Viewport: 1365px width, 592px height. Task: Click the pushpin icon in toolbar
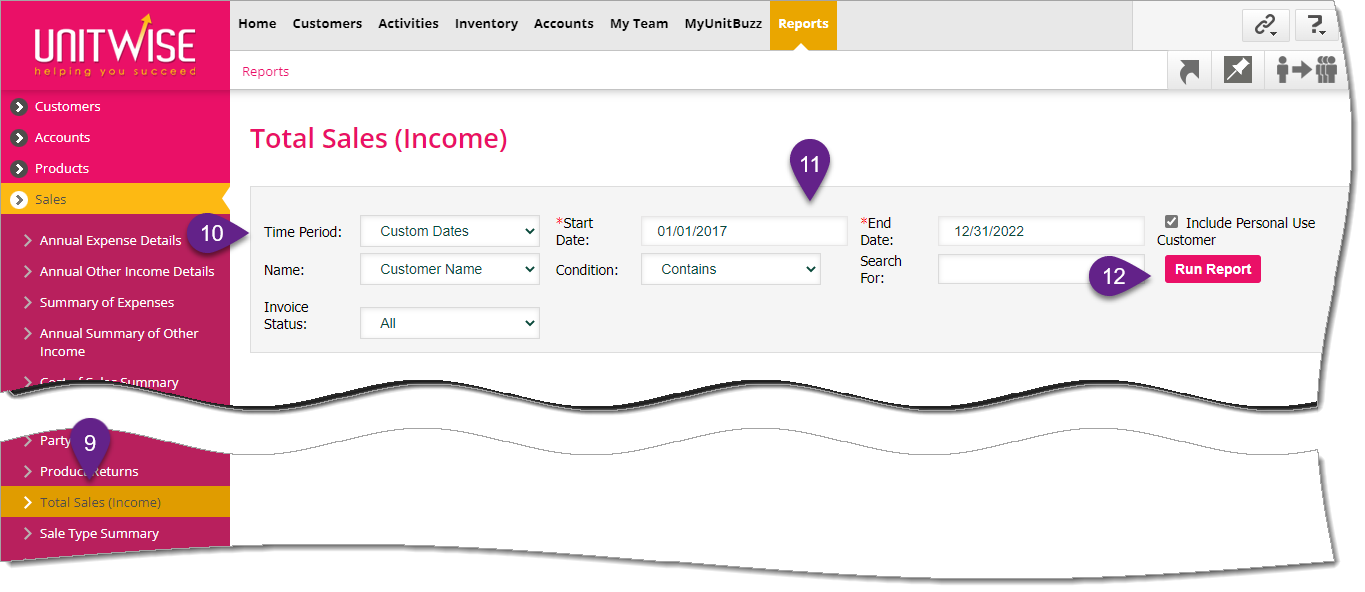pos(1238,72)
